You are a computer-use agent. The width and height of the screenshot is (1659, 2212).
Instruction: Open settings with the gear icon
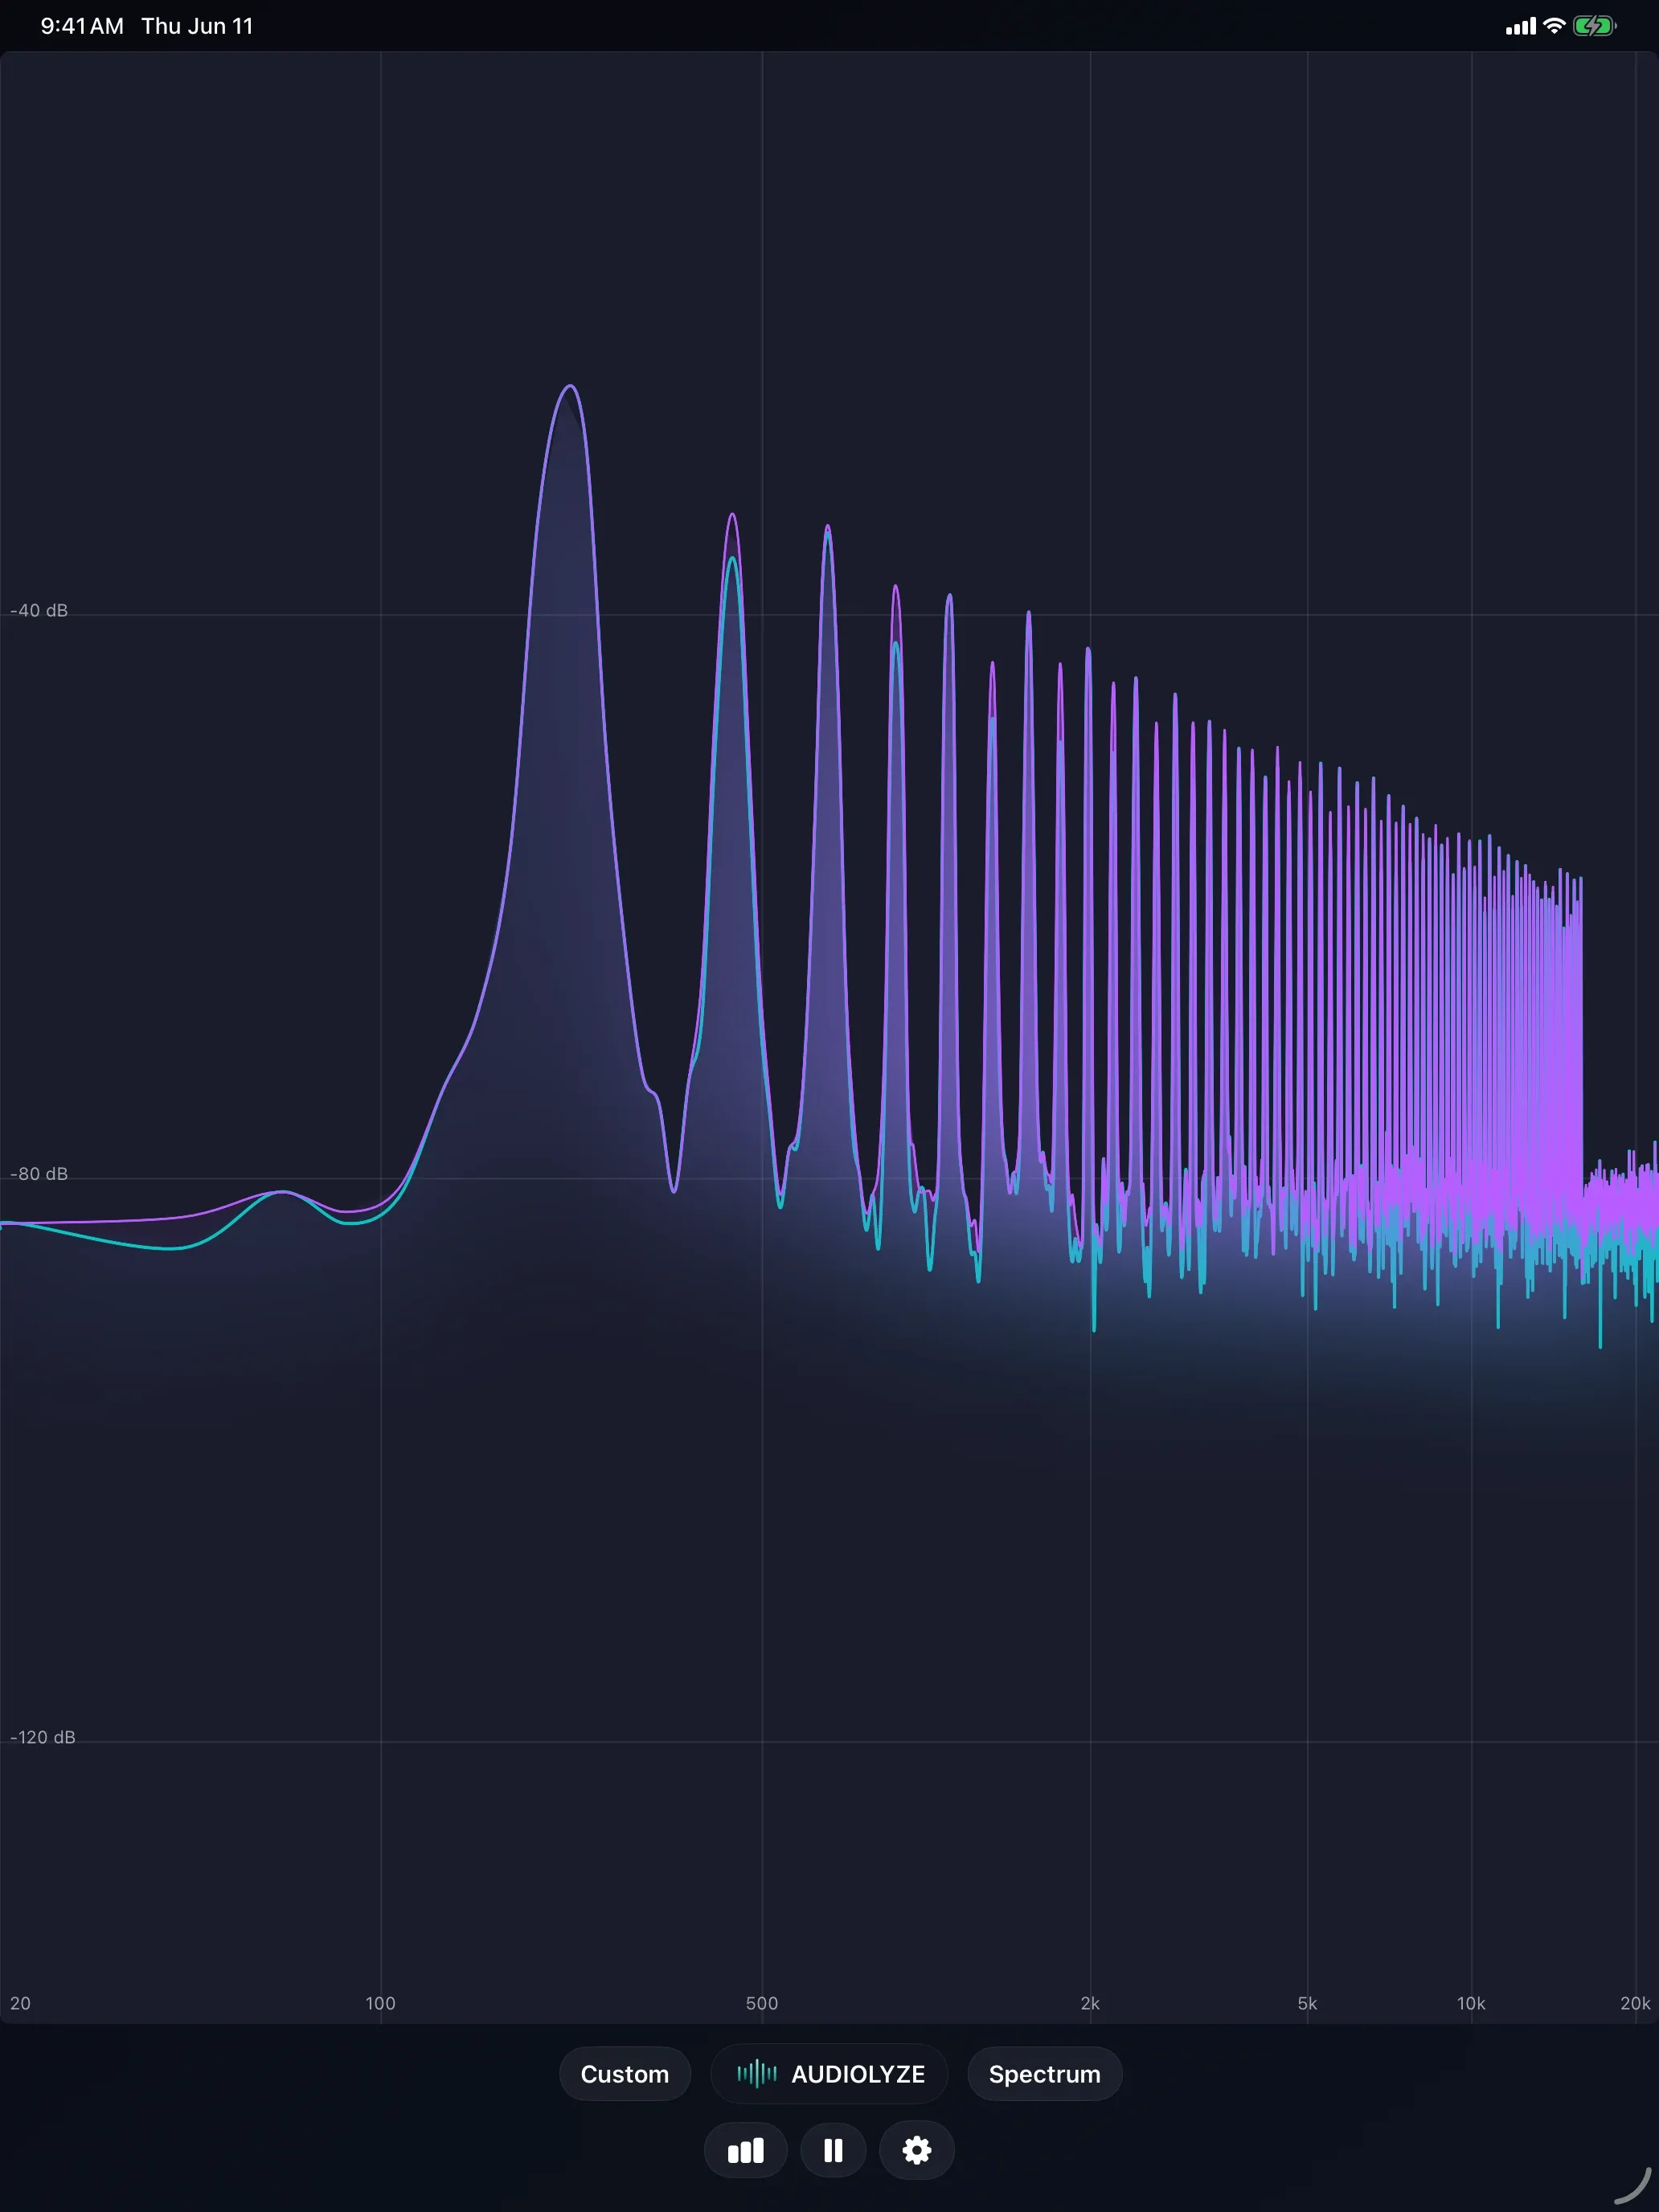[916, 2150]
